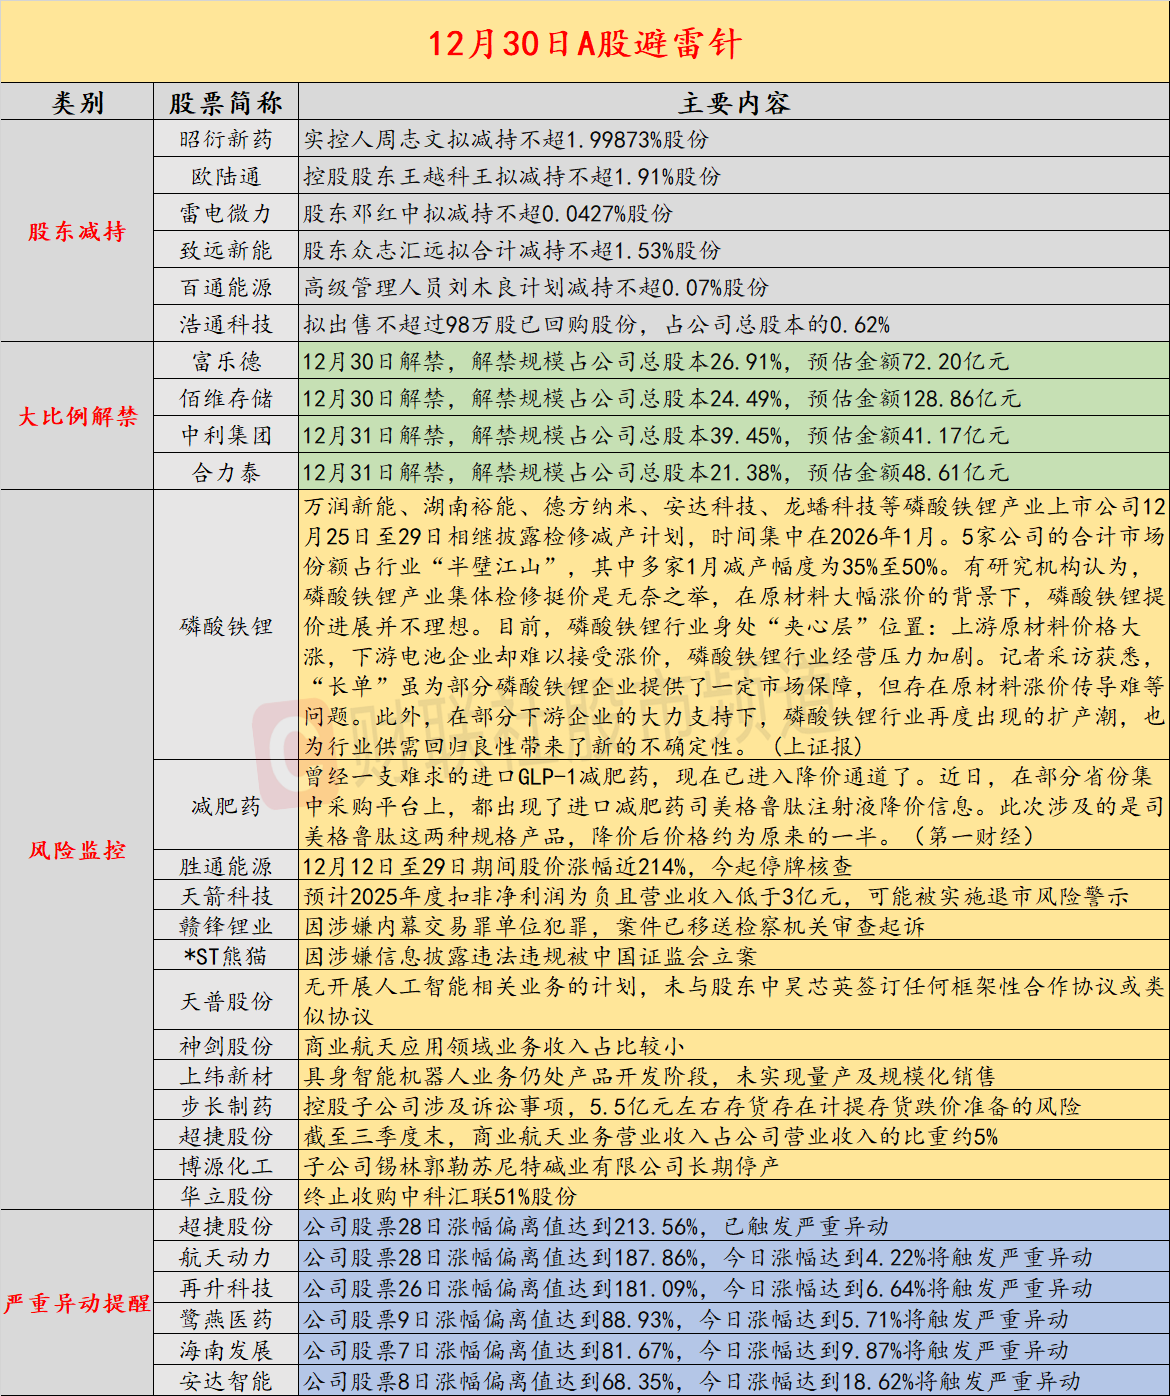Select 超捷股份 in the 严重异动提醒 section
The height and width of the screenshot is (1396, 1170).
tap(226, 1226)
